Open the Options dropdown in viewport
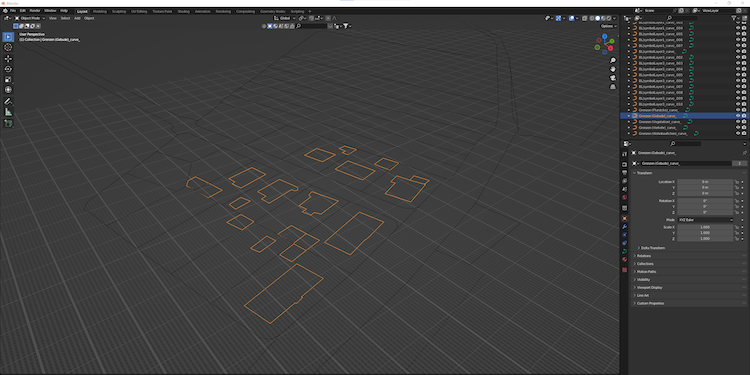Image resolution: width=750 pixels, height=375 pixels. (608, 26)
